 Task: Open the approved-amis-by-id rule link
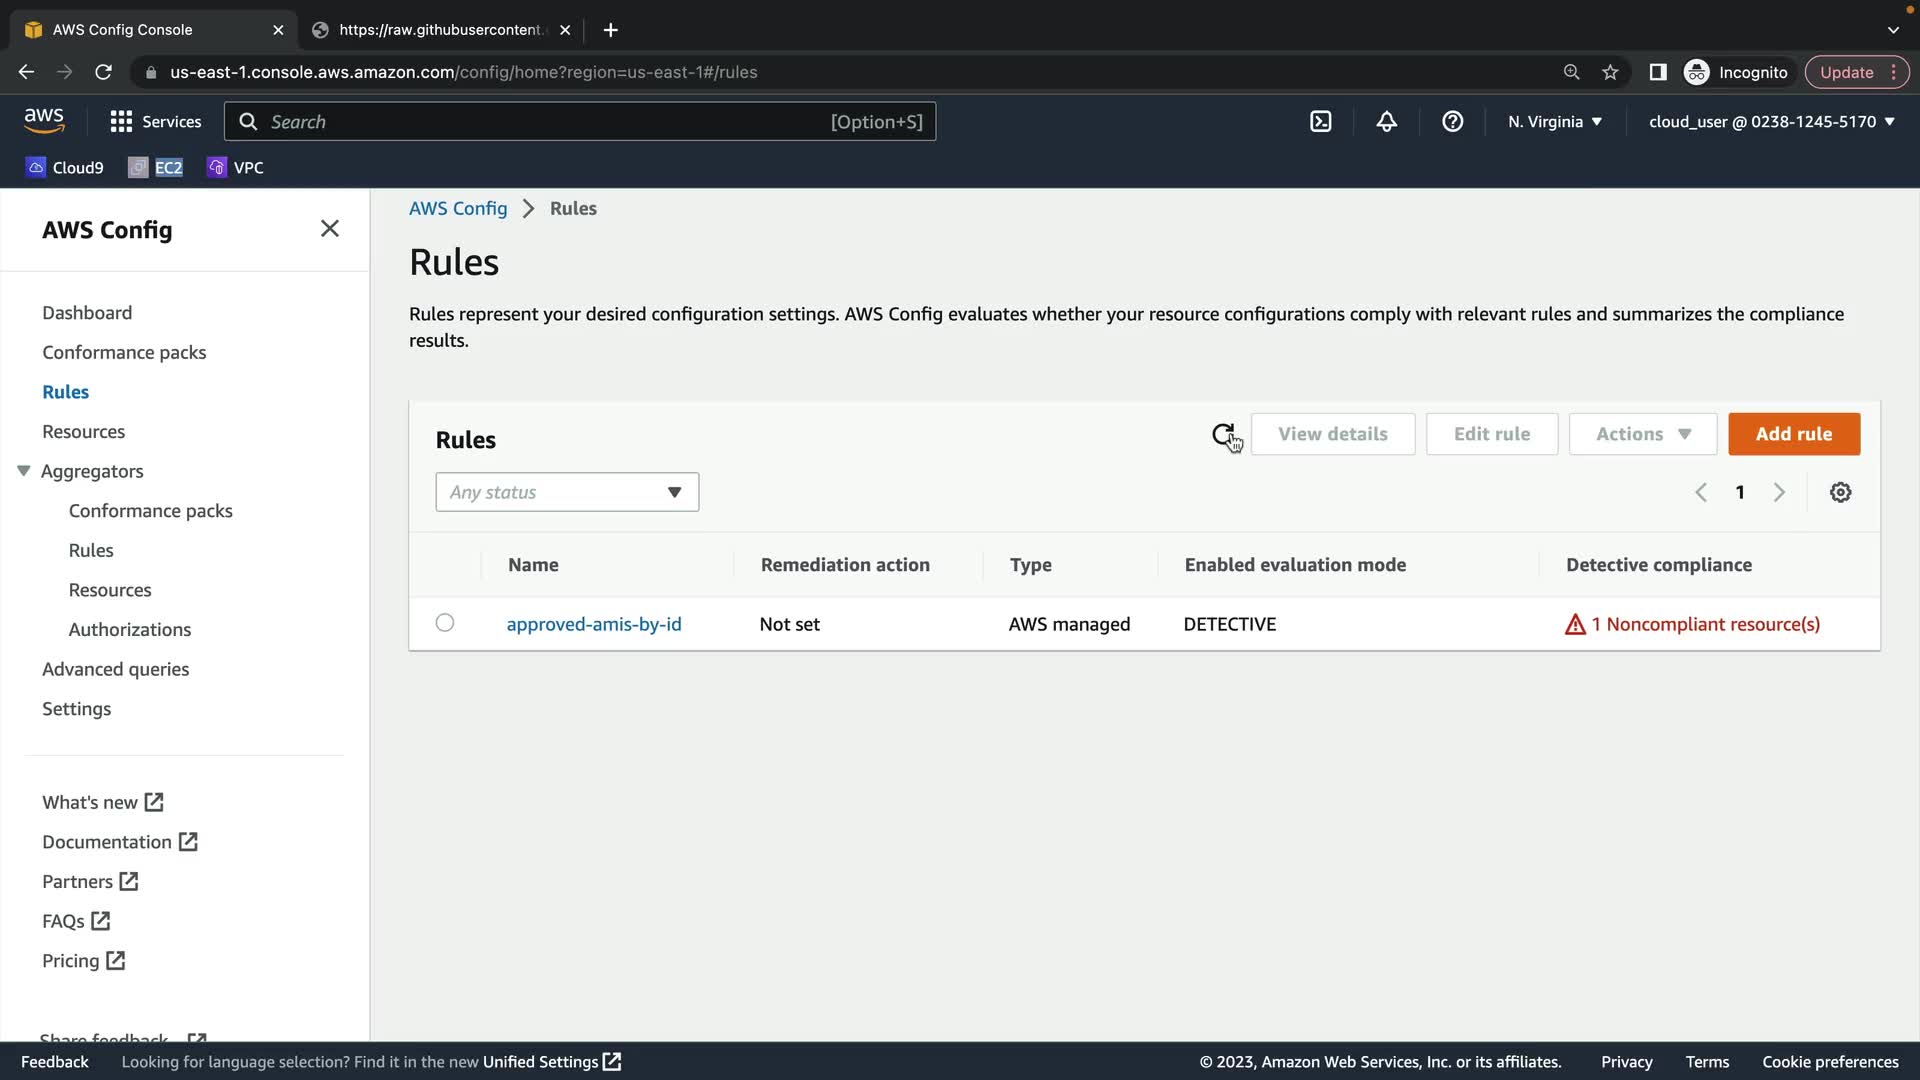coord(593,624)
